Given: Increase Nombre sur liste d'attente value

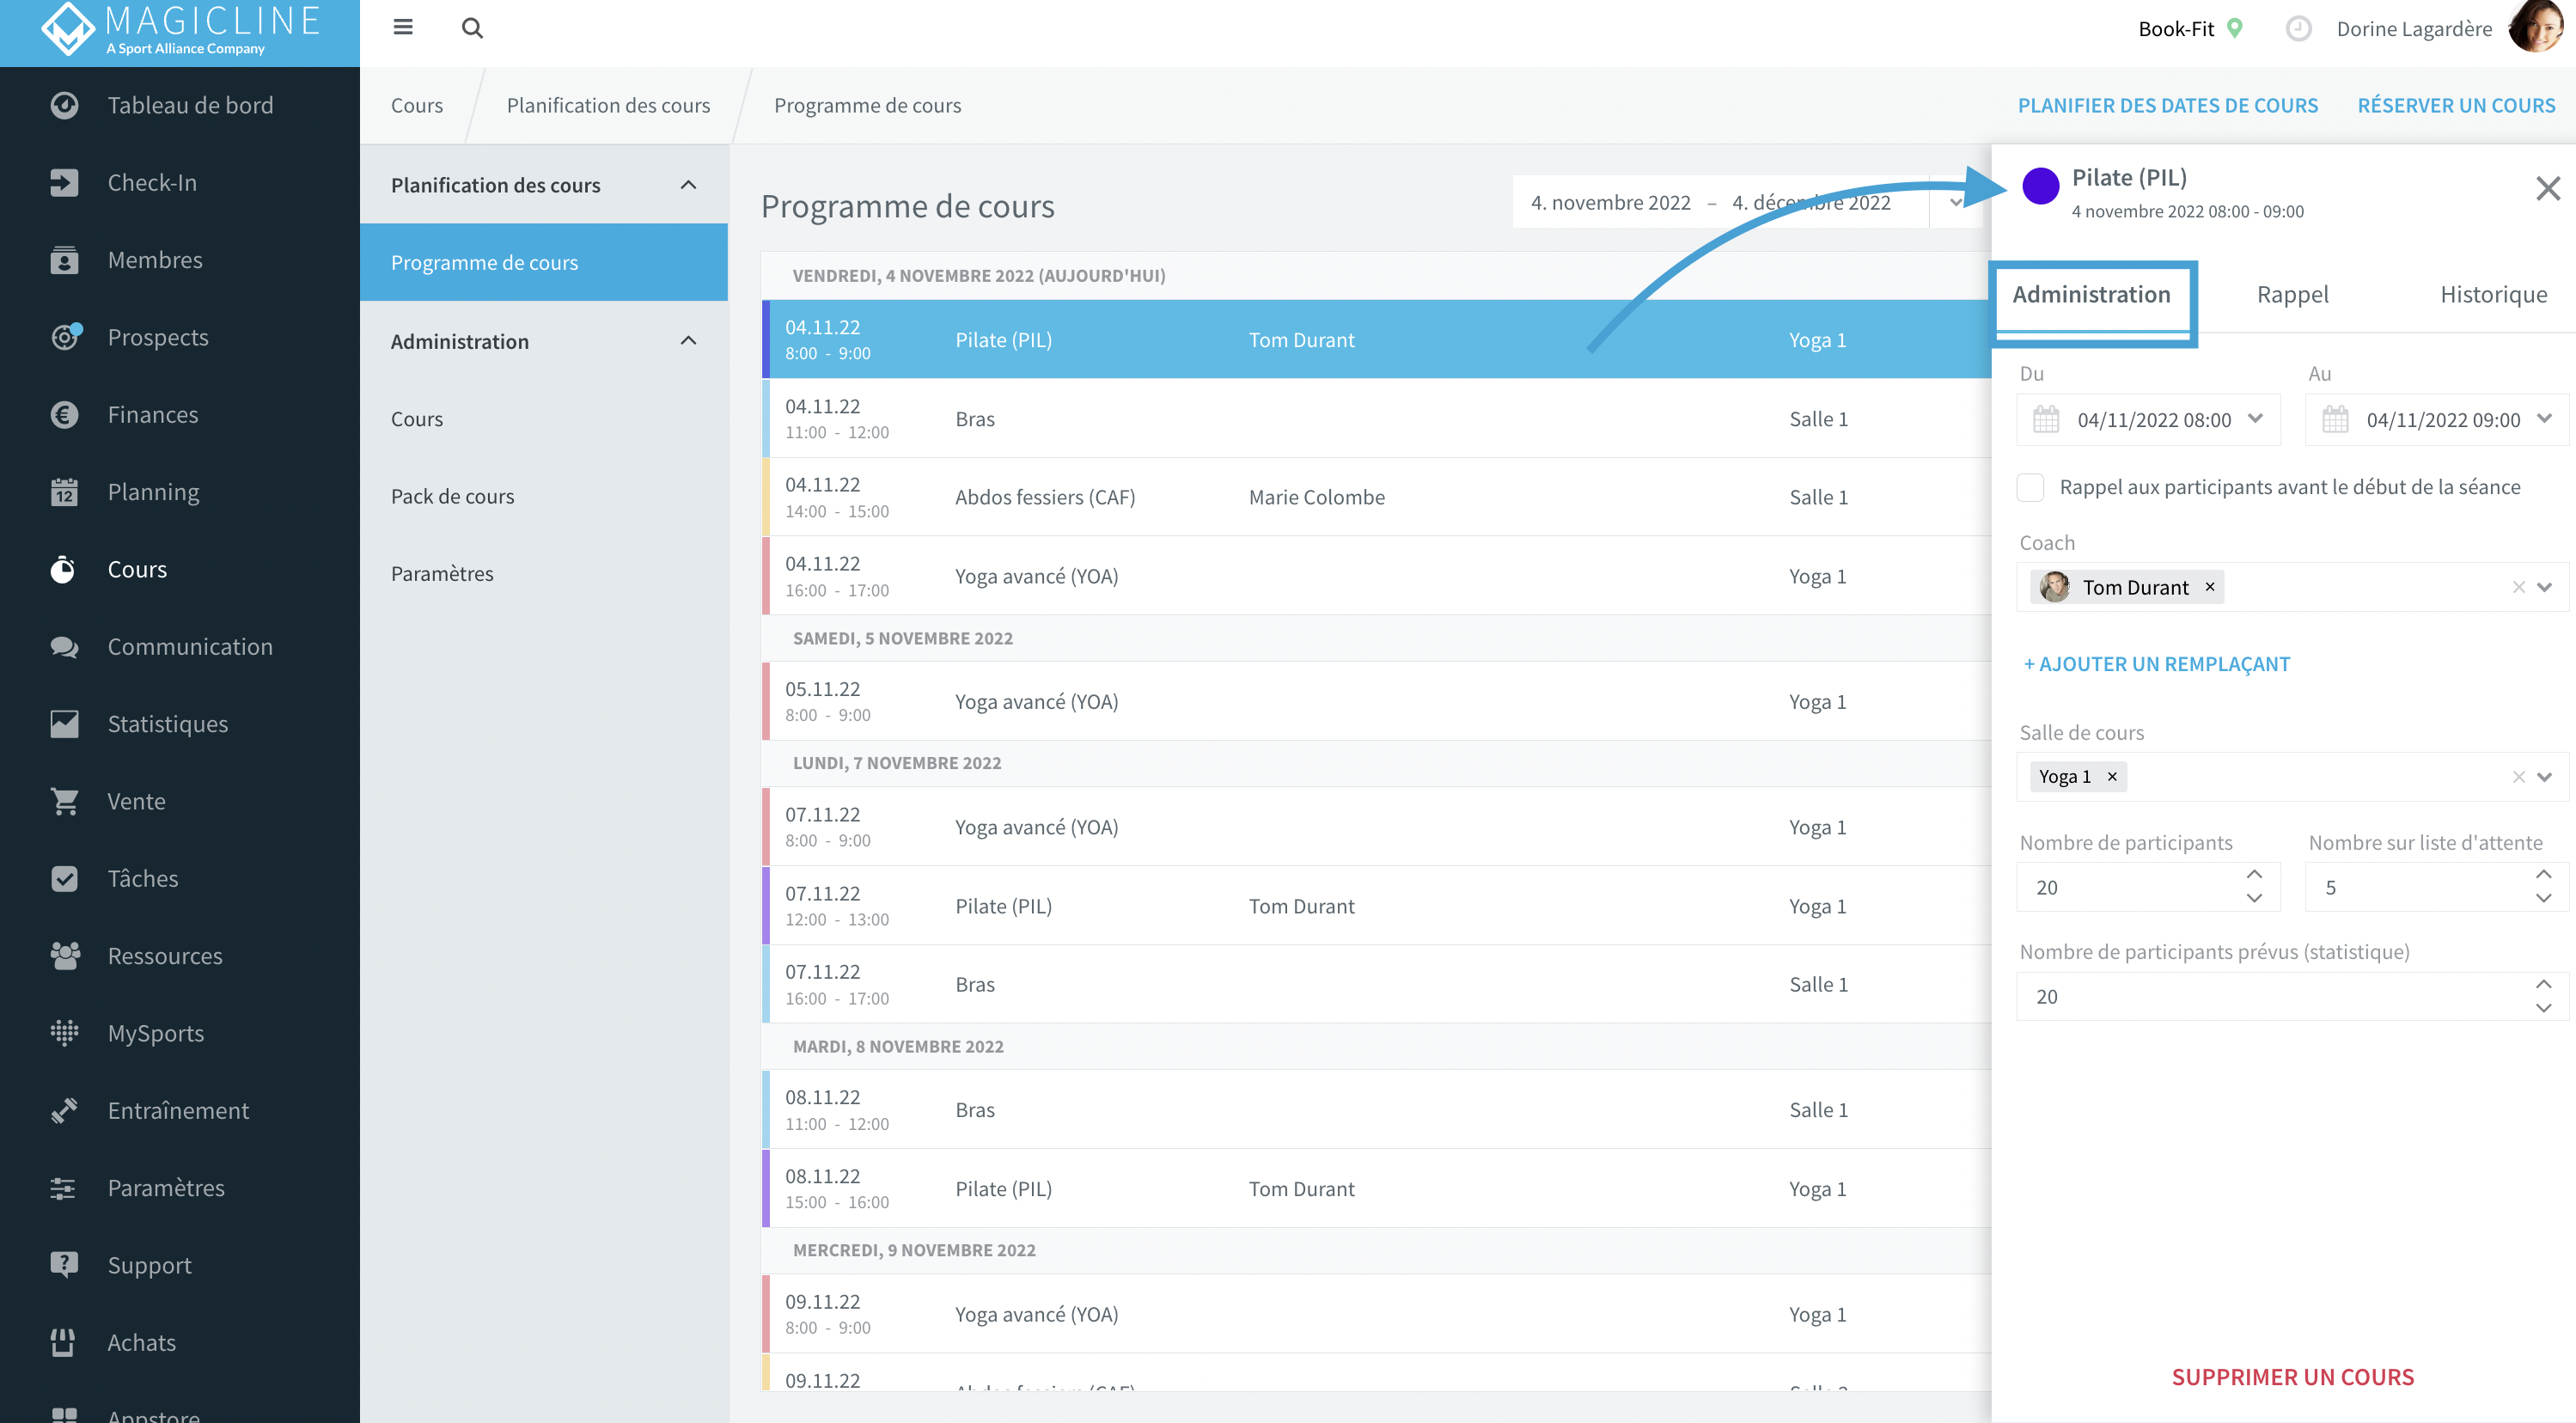Looking at the screenshot, I should pos(2543,875).
